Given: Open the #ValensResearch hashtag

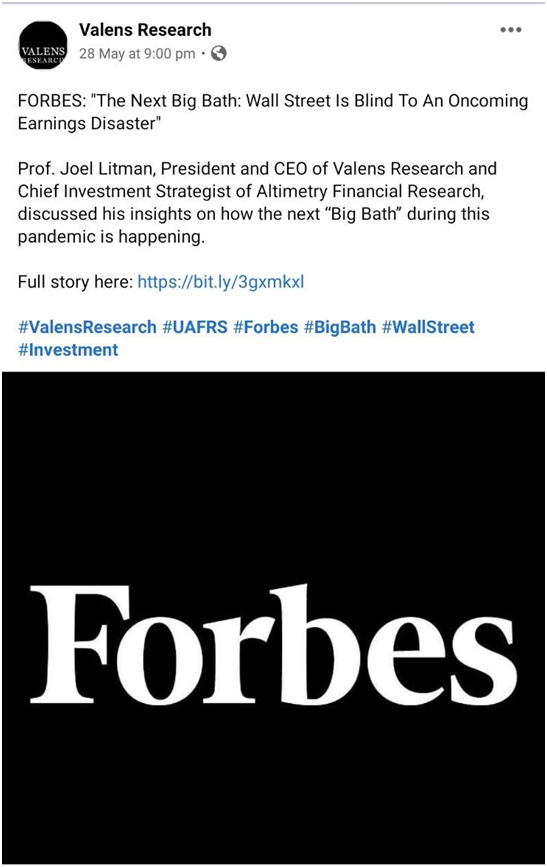Looking at the screenshot, I should (87, 327).
